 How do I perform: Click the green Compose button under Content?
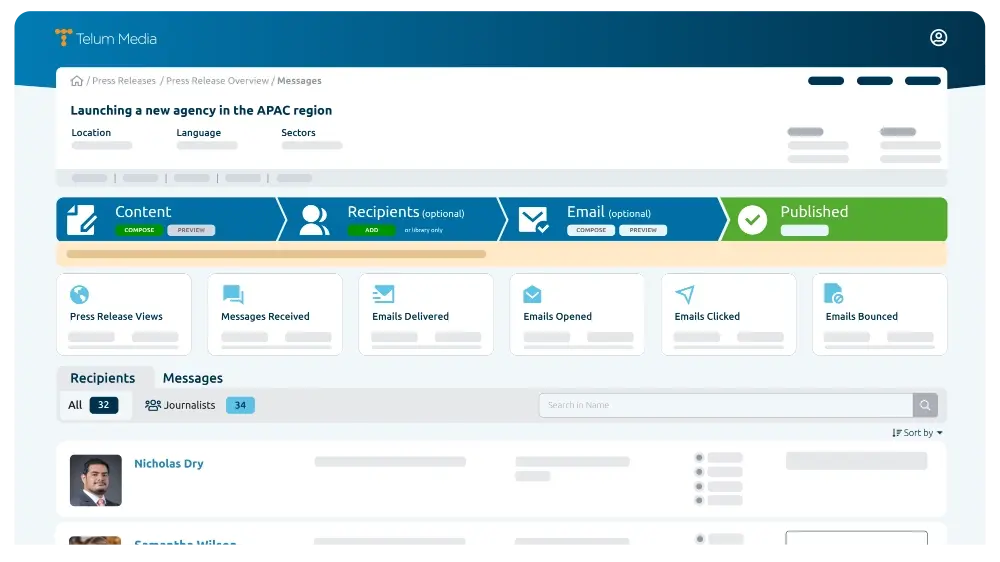[x=139, y=230]
